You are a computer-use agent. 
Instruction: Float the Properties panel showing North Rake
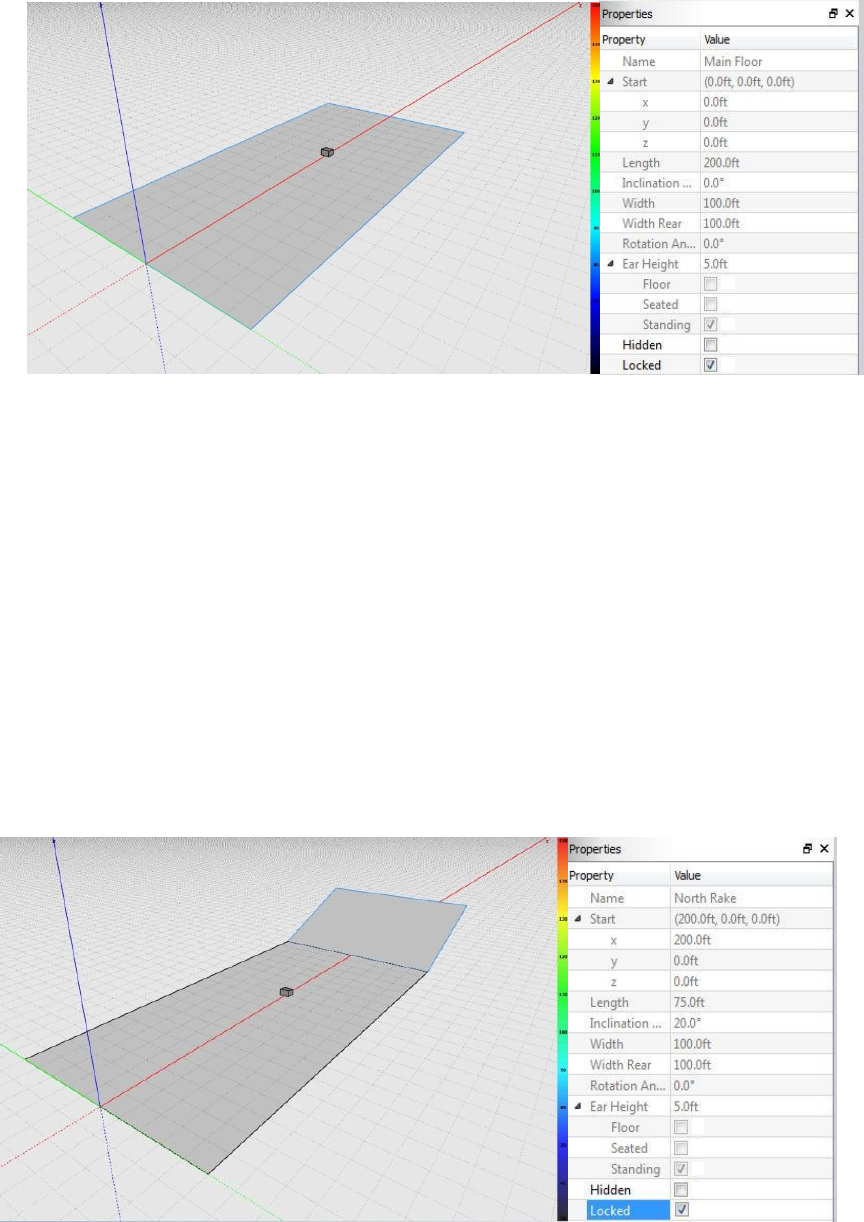(808, 848)
